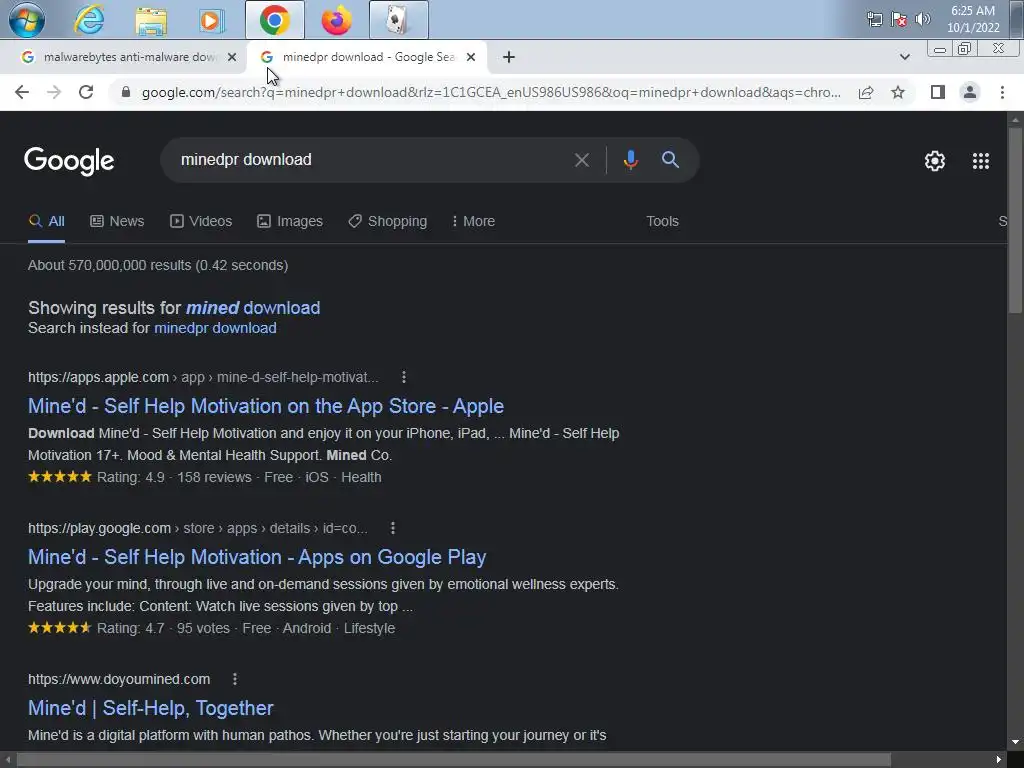1024x768 pixels.
Task: Open the Google apps grid
Action: pos(980,161)
